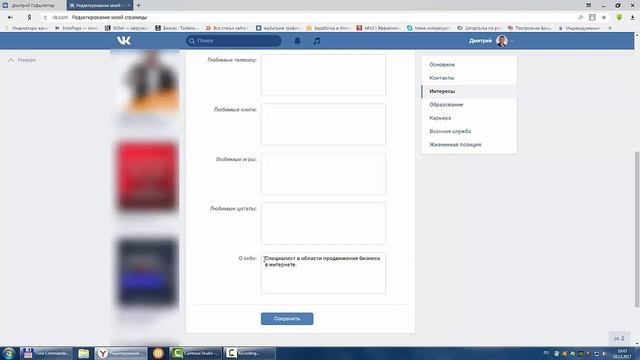
Task: Open the browser downloads arrow icon
Action: pos(633,17)
